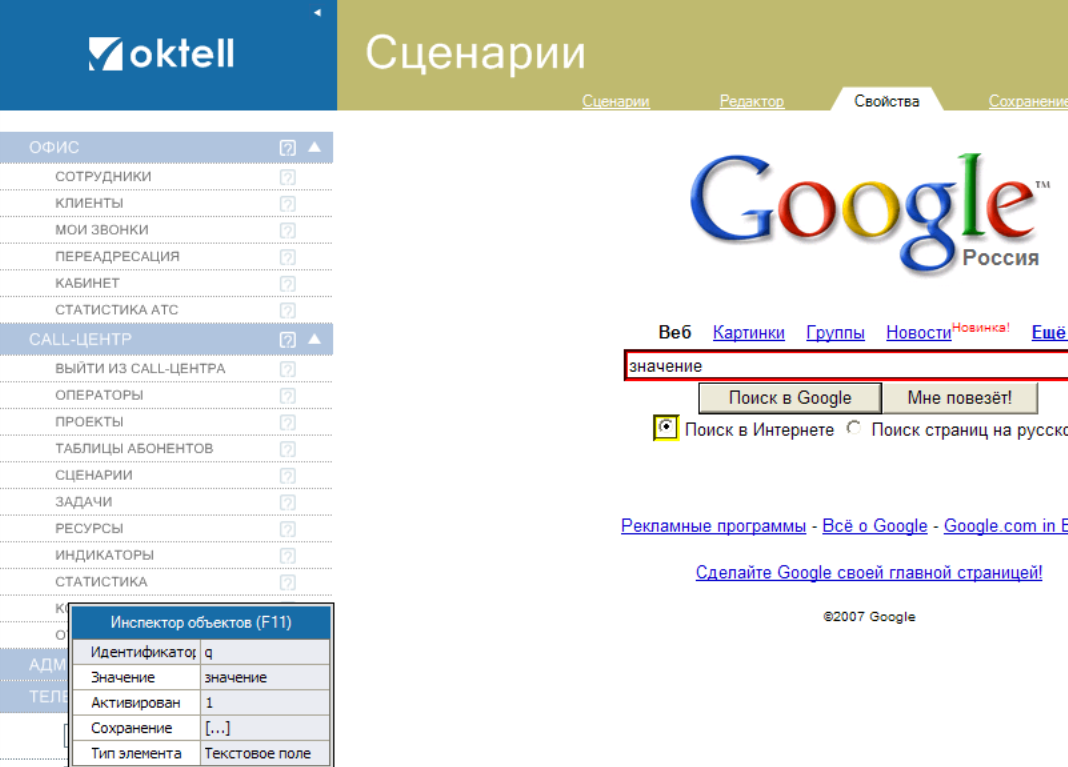Image resolution: width=1068 pixels, height=767 pixels.
Task: Select Поиск в Интернете radio button
Action: tap(665, 428)
